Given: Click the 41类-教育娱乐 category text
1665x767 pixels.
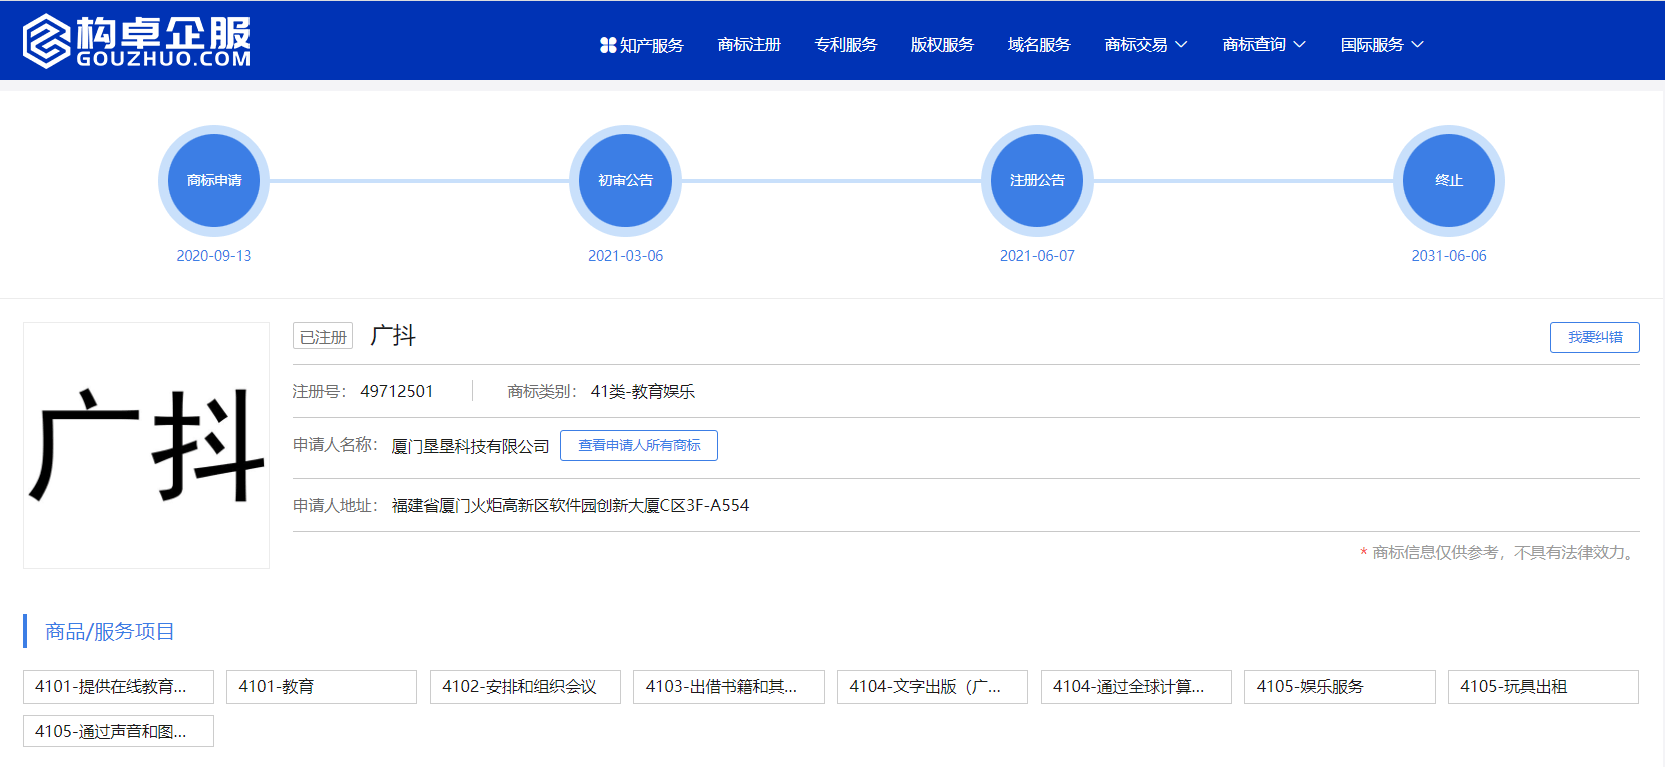Looking at the screenshot, I should 643,391.
